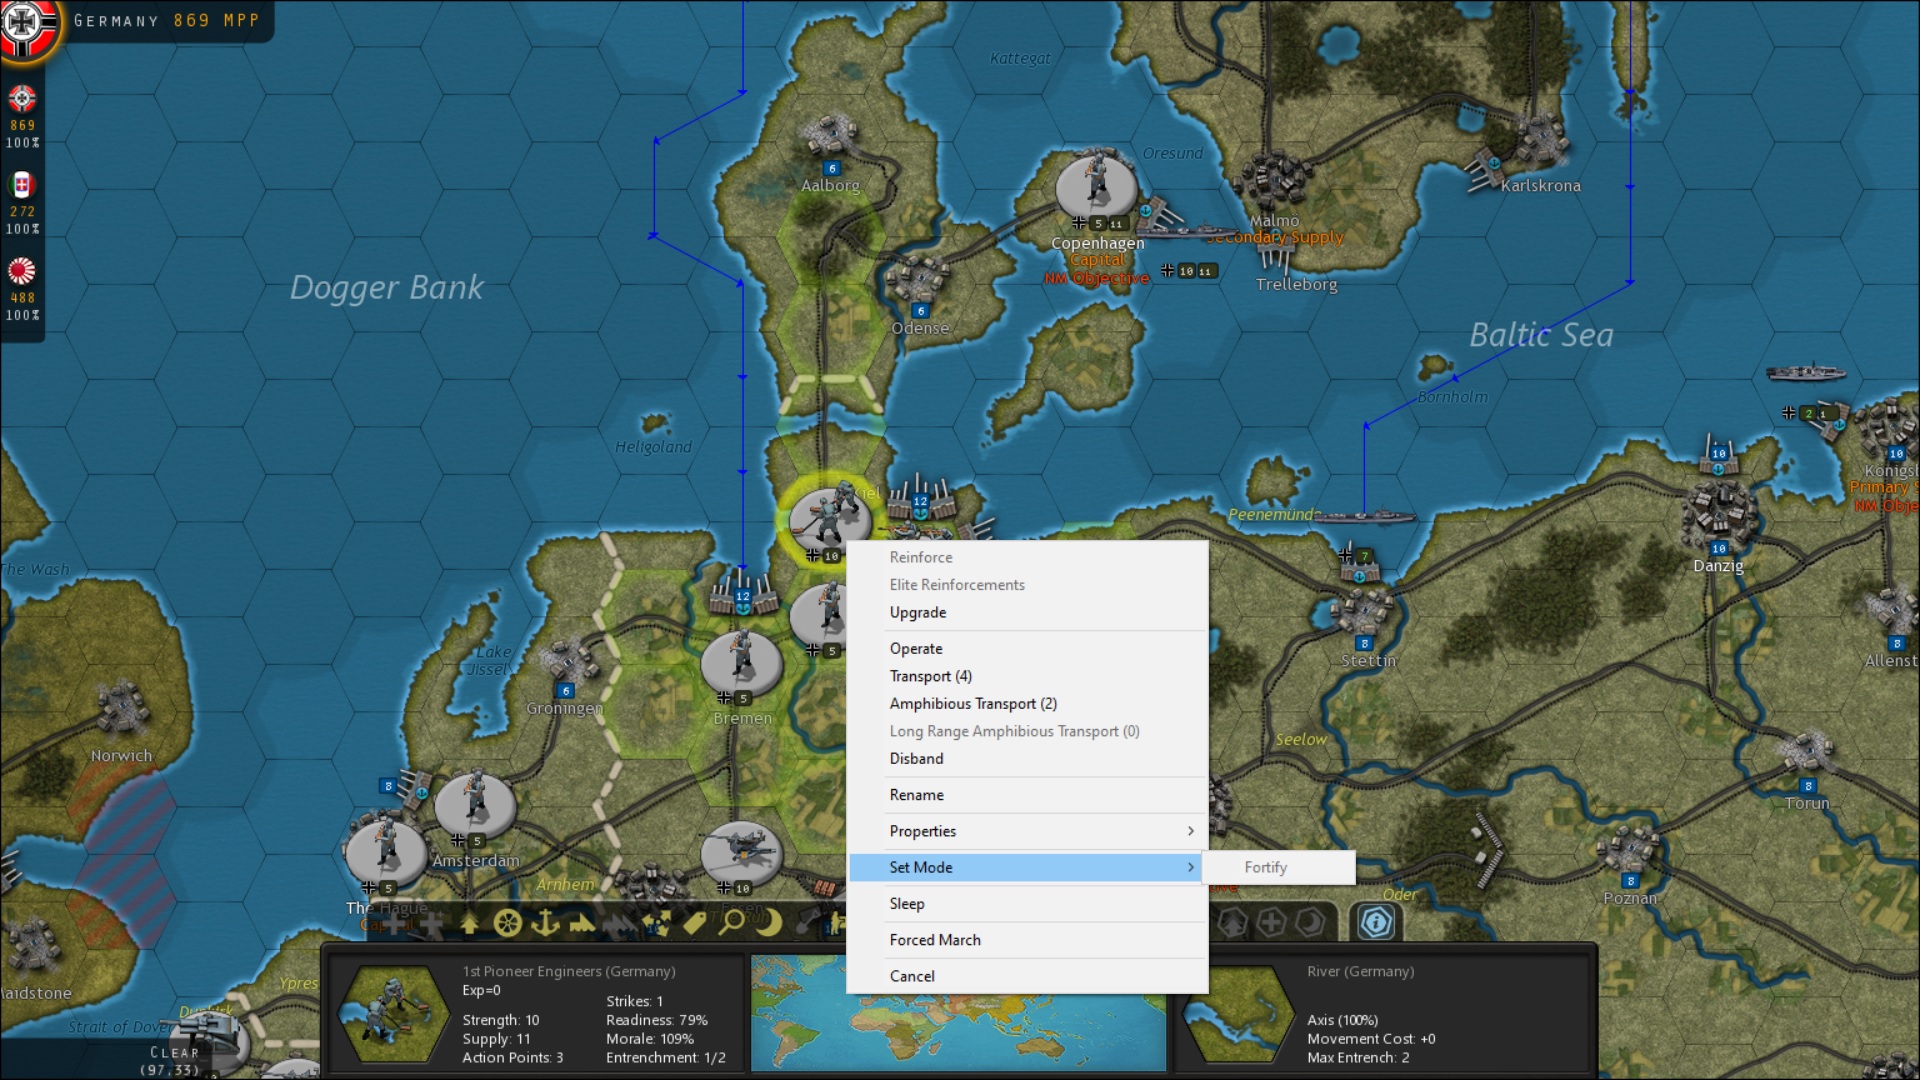Click the River terrain hexagon thumbnail
The image size is (1920, 1080).
(1240, 1015)
